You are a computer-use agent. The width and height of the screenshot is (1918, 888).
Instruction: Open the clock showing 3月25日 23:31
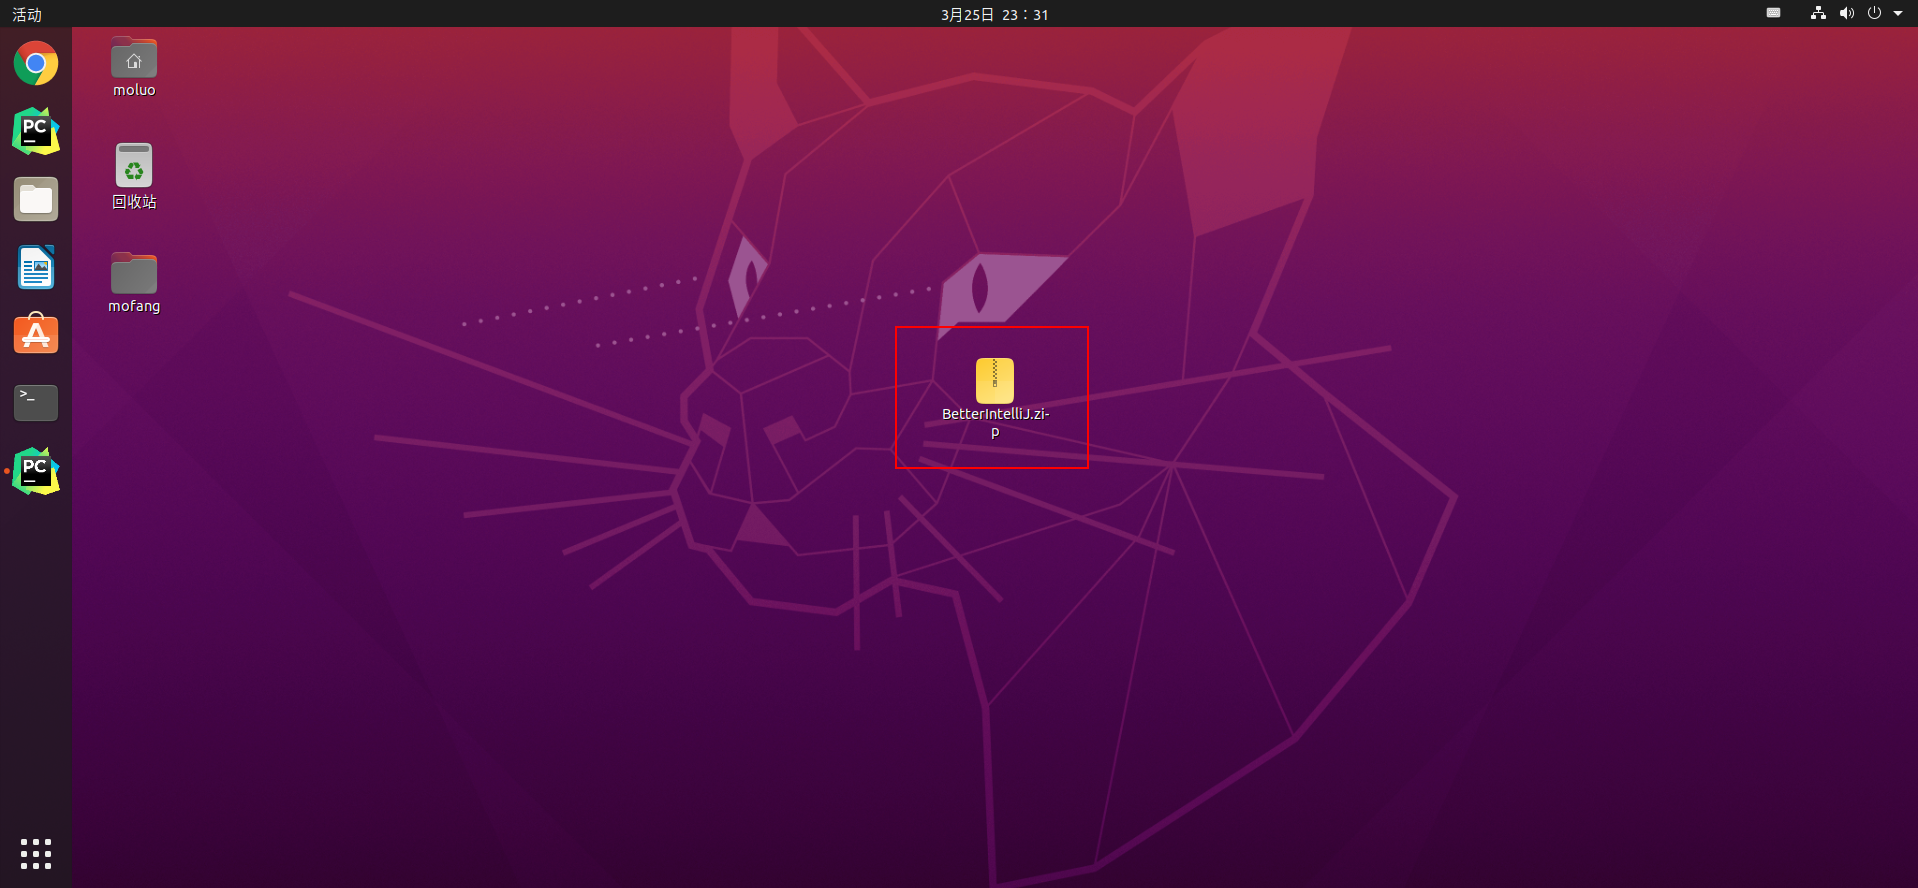994,14
